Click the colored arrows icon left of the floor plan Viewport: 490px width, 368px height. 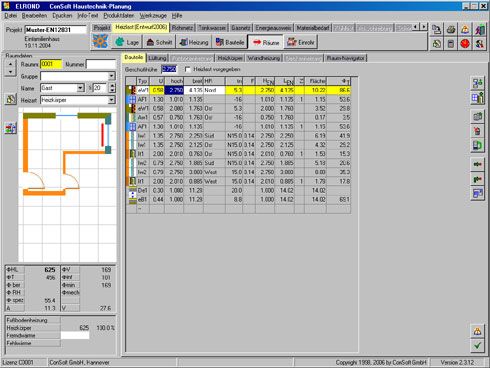point(11,128)
